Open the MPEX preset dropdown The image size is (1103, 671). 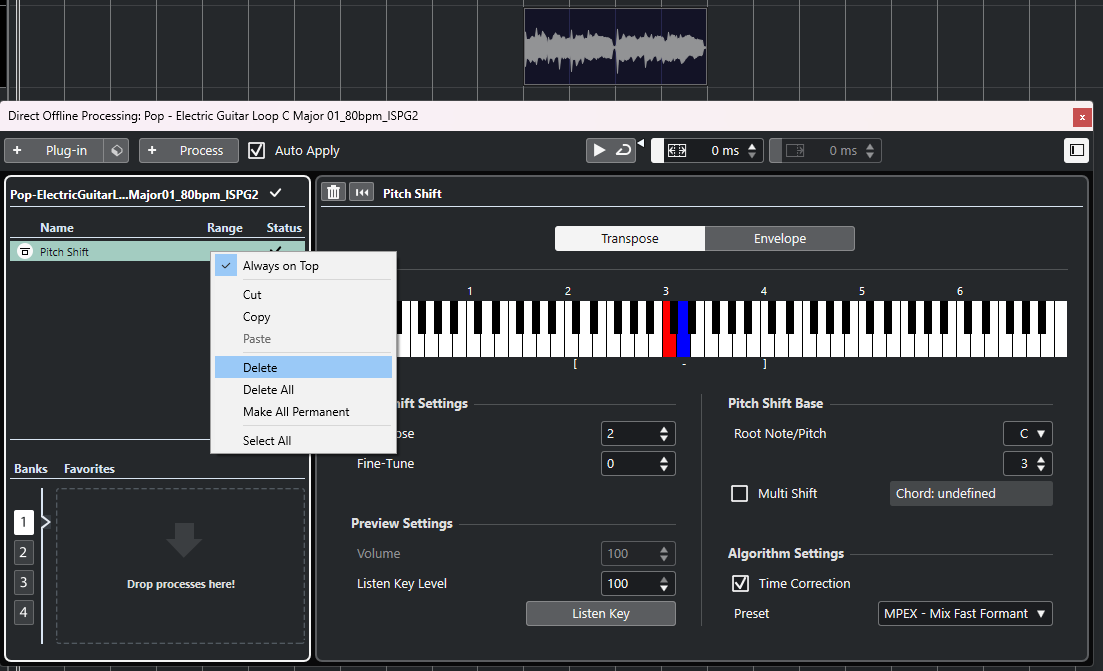(964, 613)
